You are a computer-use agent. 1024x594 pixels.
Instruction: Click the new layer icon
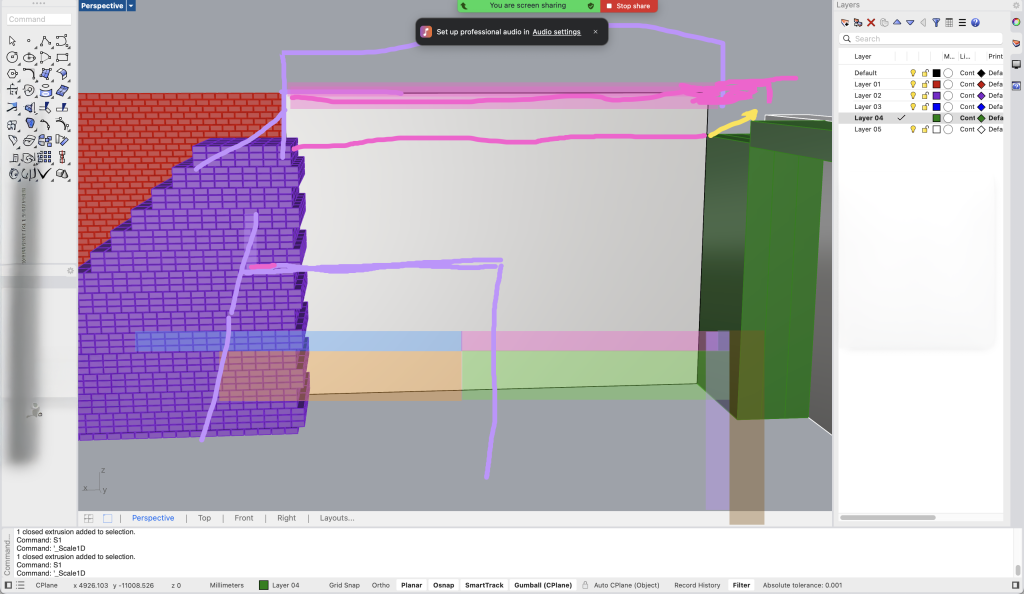pos(845,22)
